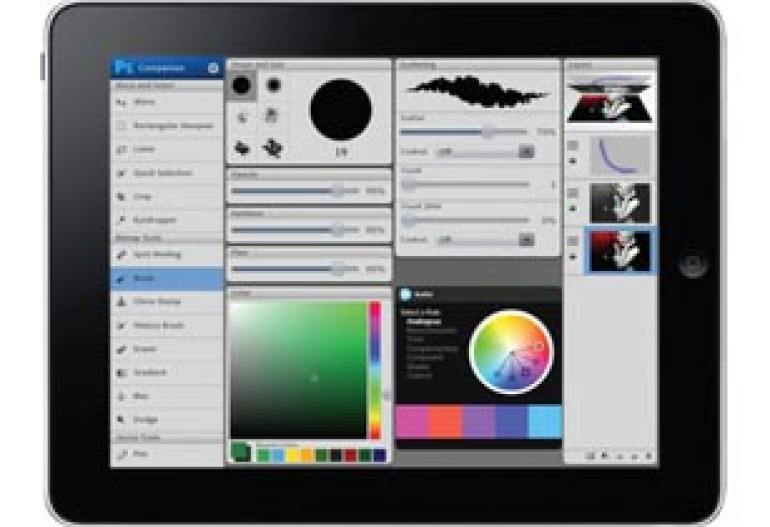Screen dimensions: 770x527
Task: Open the Control dropdown under Scatter
Action: 485,152
